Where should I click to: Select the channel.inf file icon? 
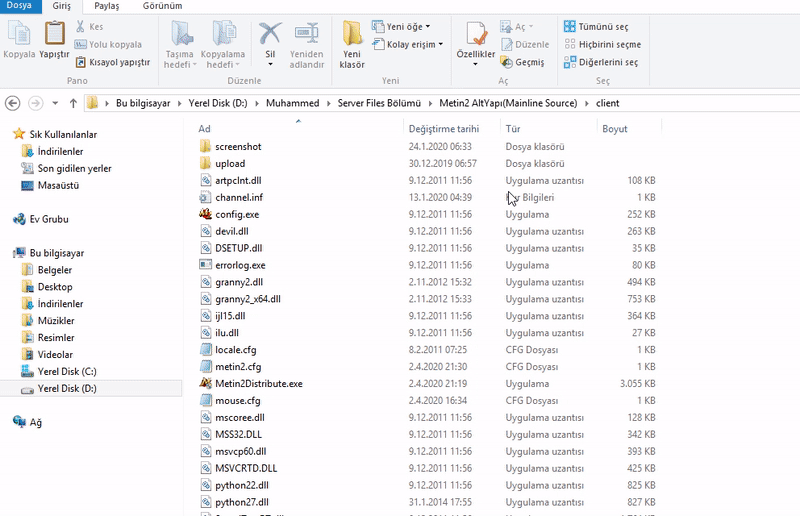(205, 198)
